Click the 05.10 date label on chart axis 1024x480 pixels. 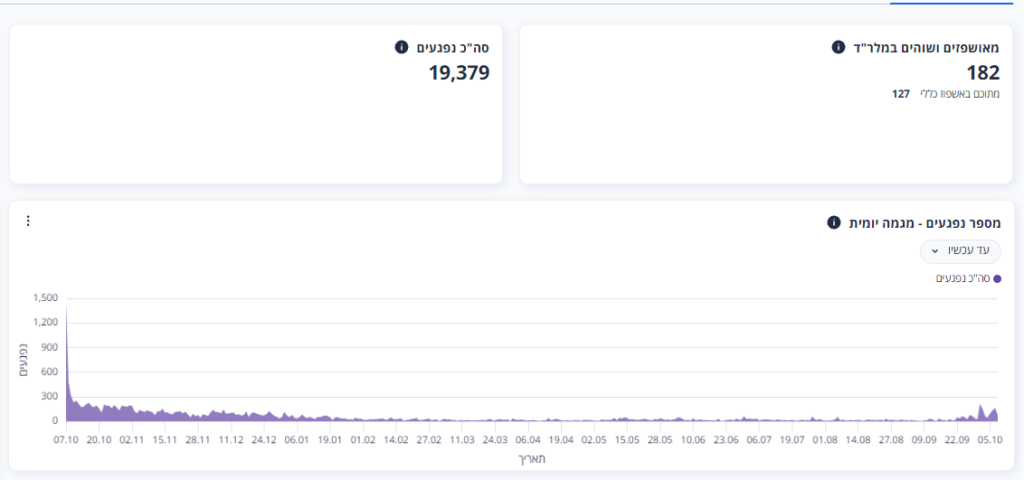(x=989, y=440)
